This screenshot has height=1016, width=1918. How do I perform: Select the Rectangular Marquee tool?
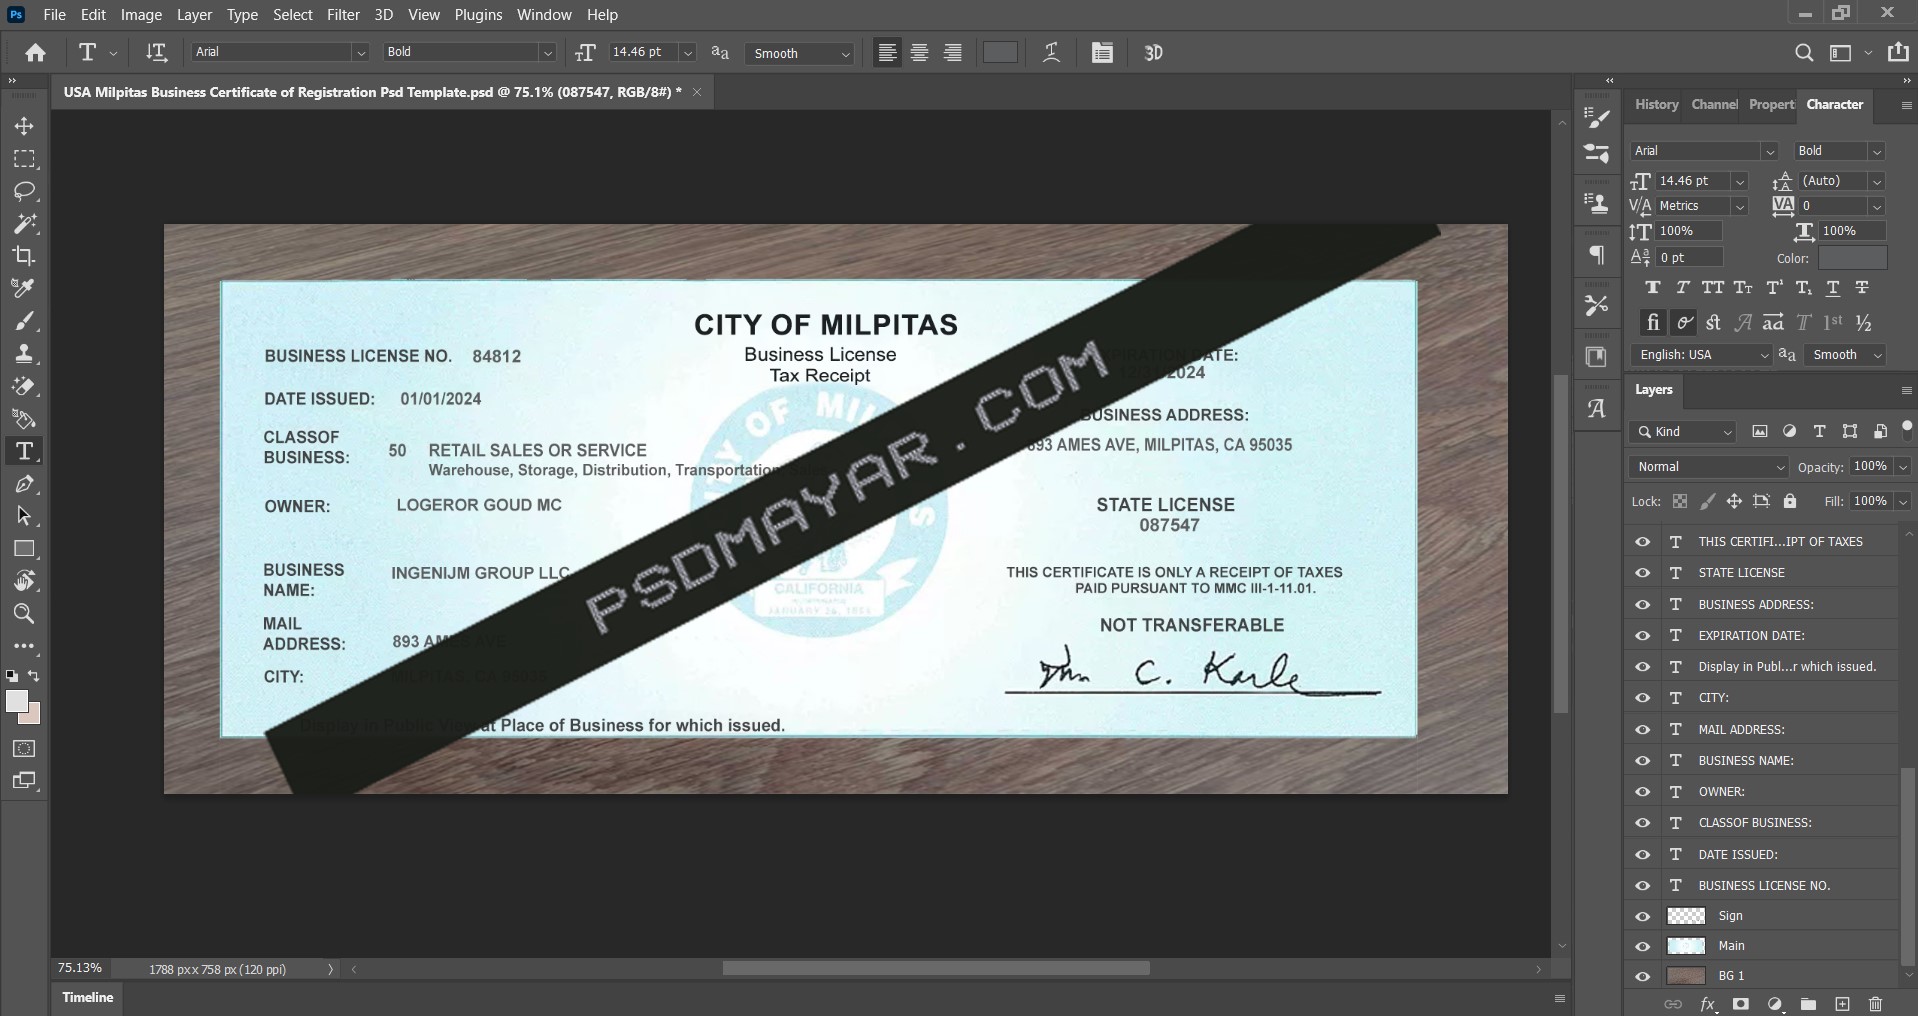[x=24, y=159]
